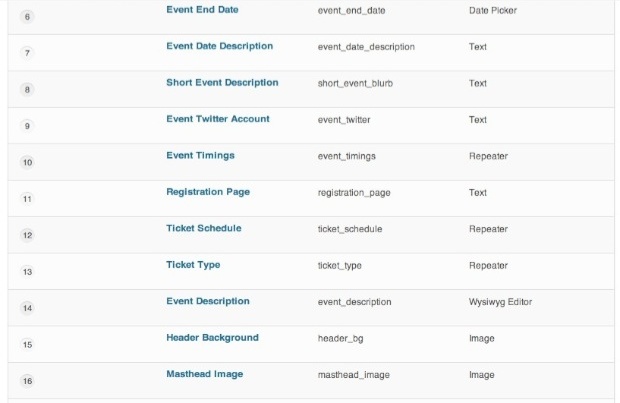This screenshot has width=620, height=403.
Task: Click Repeater type in Ticket Type row
Action: pos(488,265)
